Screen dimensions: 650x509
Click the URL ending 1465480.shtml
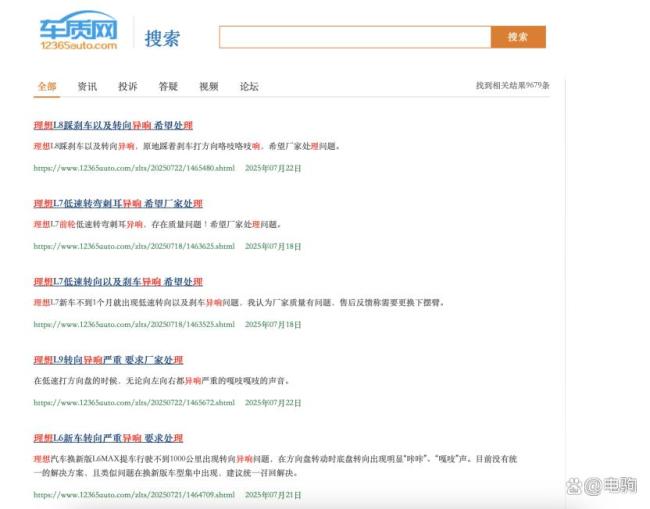(x=134, y=168)
